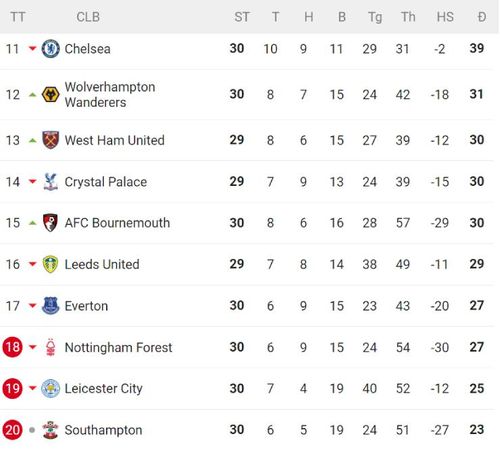Click the CLB column header
The width and height of the screenshot is (500, 453).
tap(88, 17)
